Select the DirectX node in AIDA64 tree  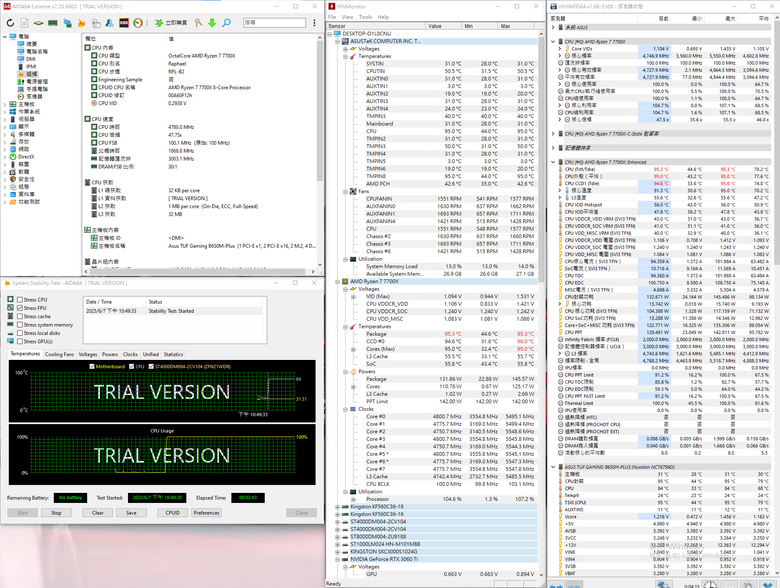(x=26, y=157)
